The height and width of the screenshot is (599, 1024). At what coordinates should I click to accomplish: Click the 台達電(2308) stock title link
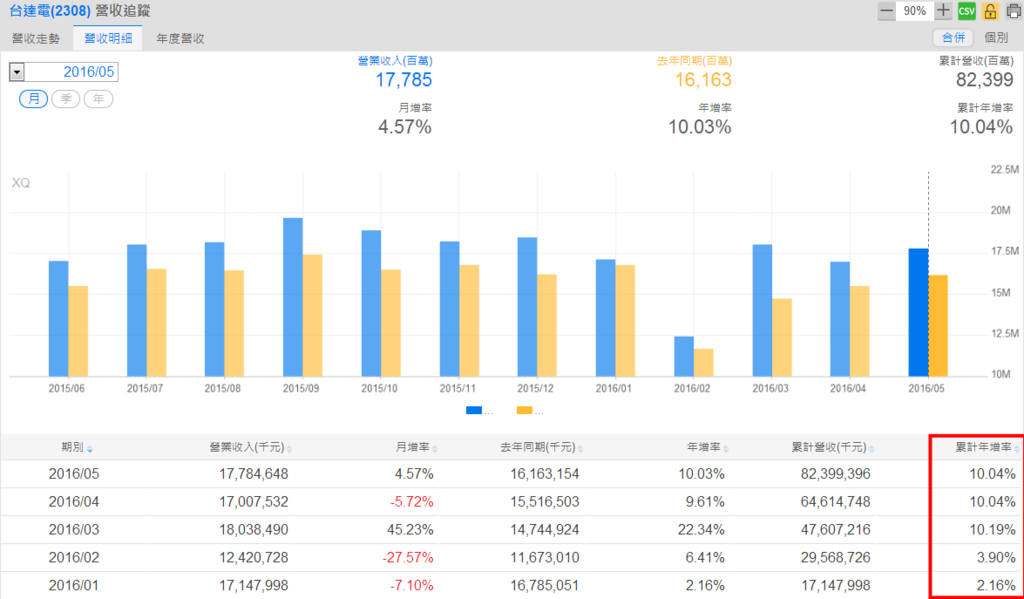click(x=50, y=11)
